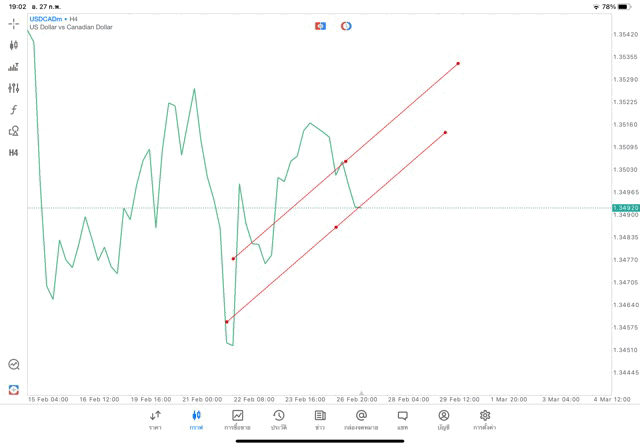
Task: Open the แชท (Chat) tab
Action: [402, 420]
